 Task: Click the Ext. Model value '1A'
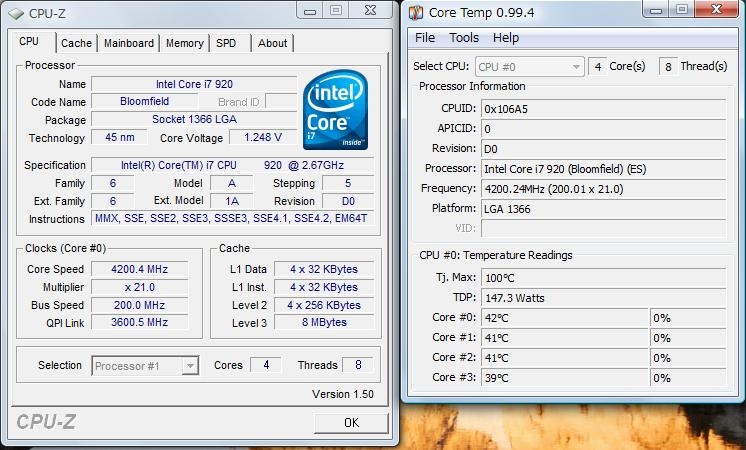click(x=232, y=201)
